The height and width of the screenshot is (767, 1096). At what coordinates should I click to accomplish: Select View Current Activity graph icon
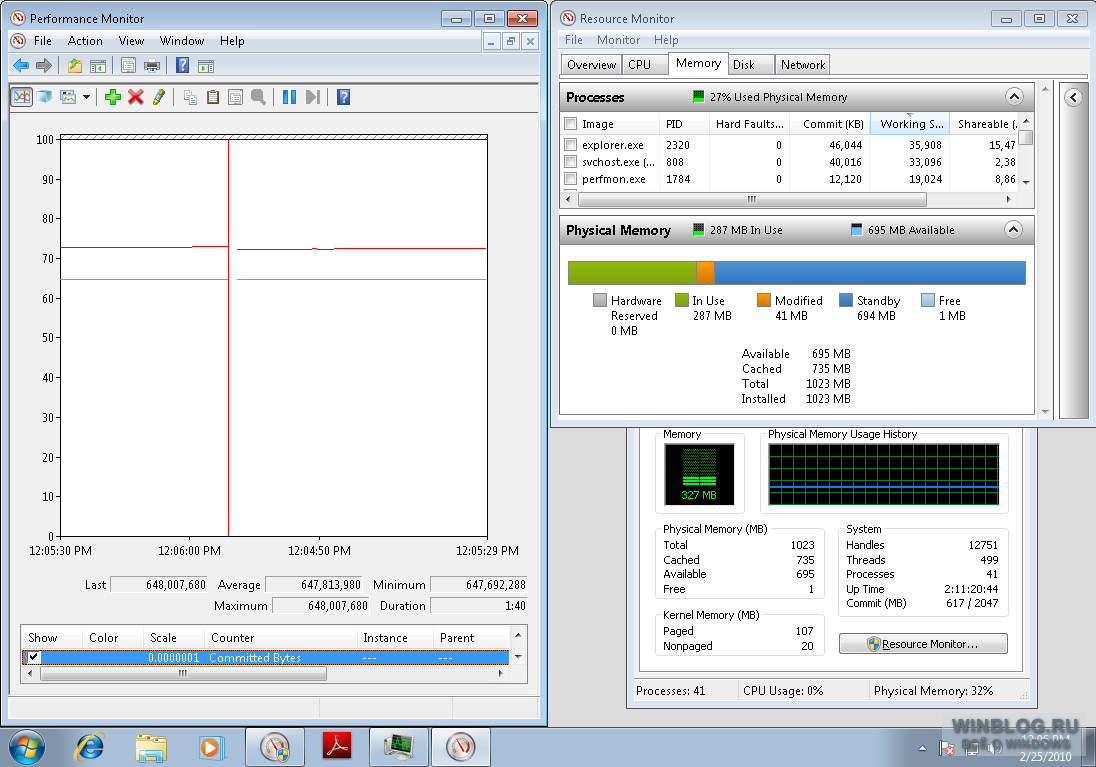click(22, 96)
